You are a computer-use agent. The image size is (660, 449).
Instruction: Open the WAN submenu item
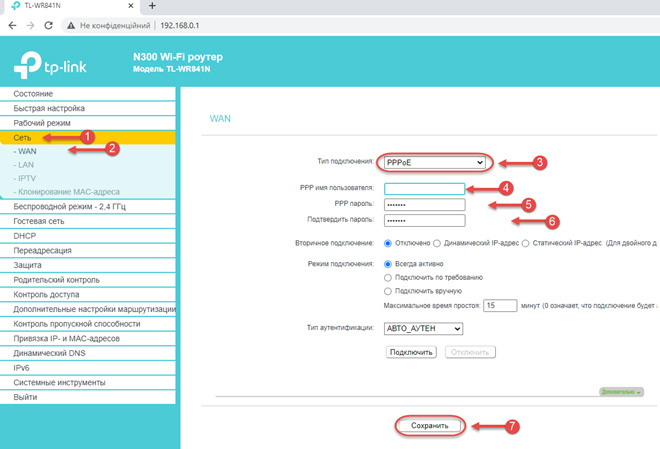point(26,150)
